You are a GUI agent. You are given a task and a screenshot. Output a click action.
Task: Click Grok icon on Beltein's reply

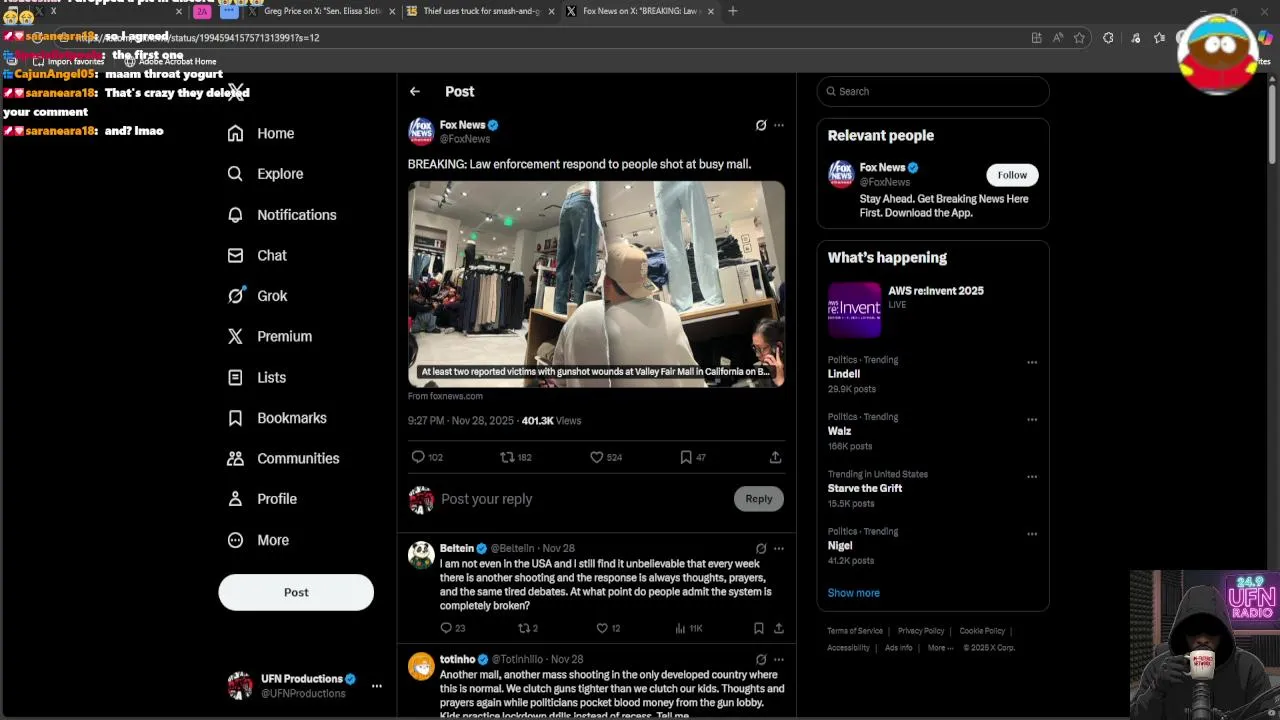coord(761,548)
